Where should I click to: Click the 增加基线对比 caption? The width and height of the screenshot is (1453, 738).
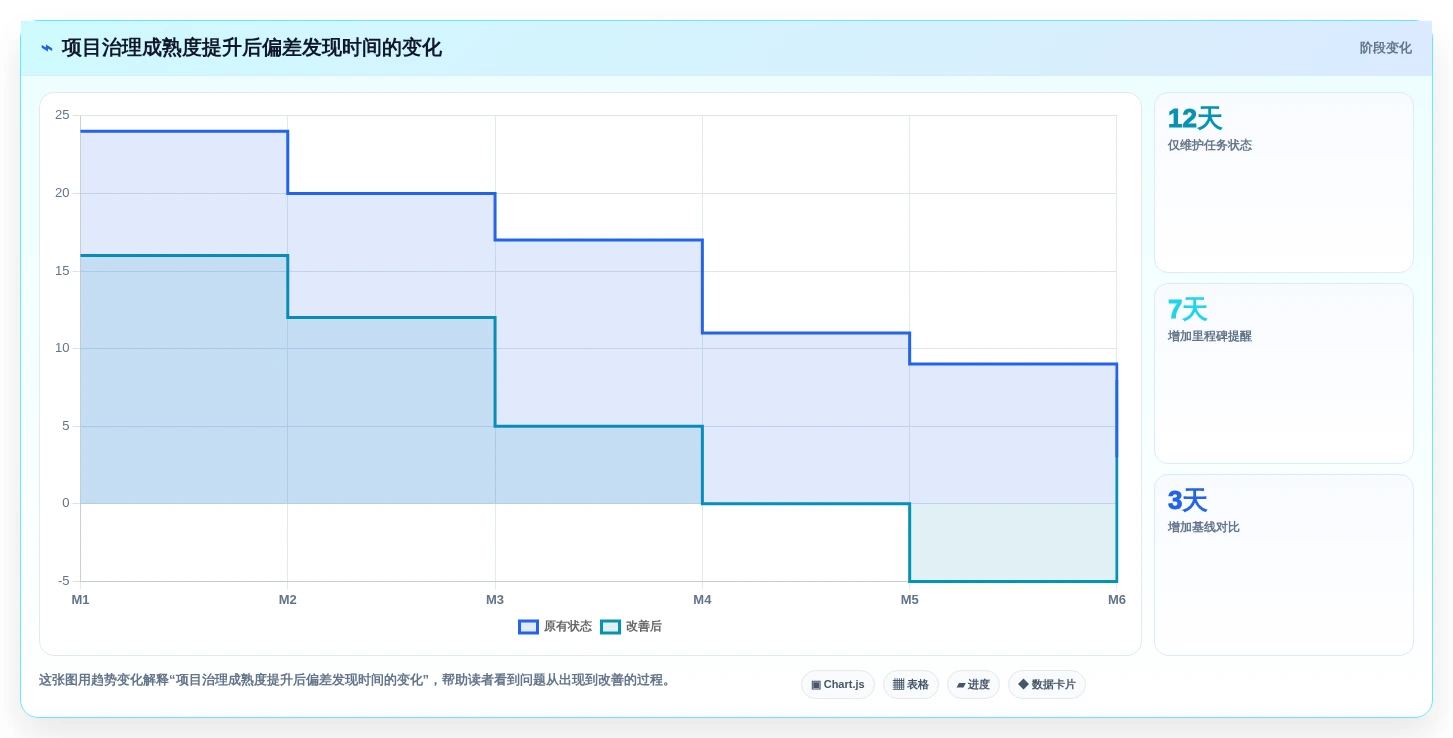coord(1204,527)
